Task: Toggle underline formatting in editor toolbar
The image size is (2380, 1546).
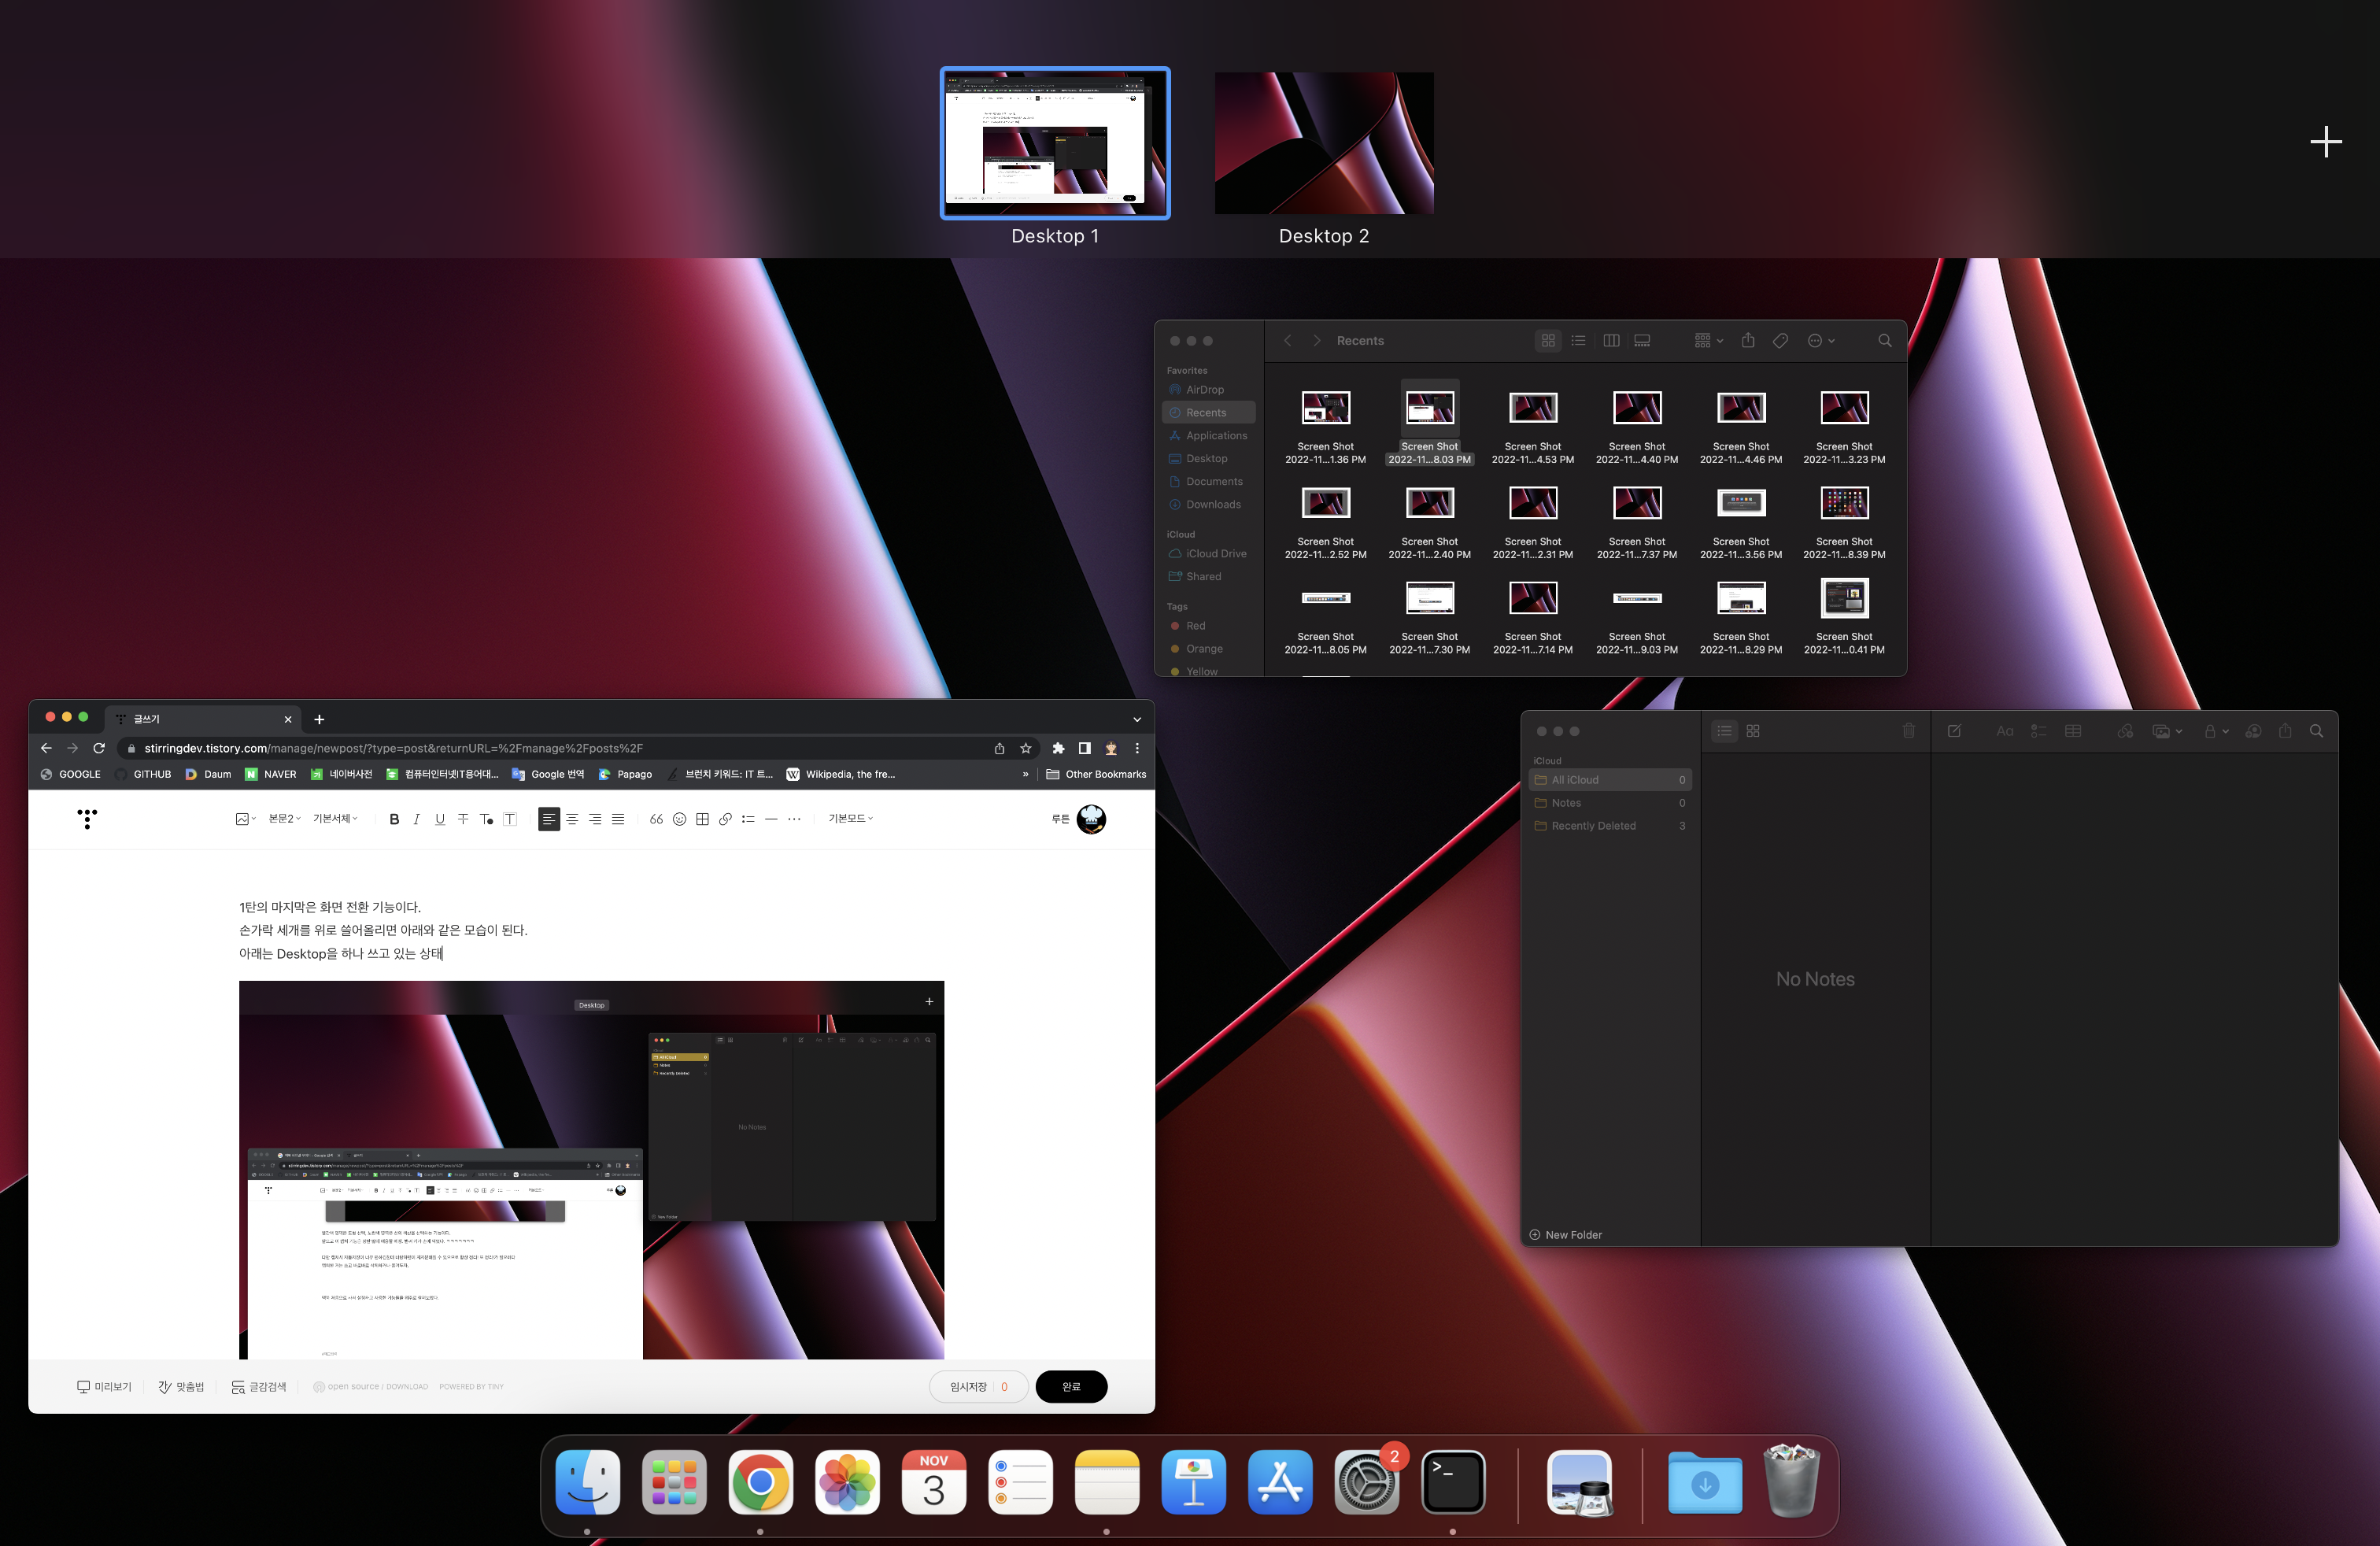Action: (439, 819)
